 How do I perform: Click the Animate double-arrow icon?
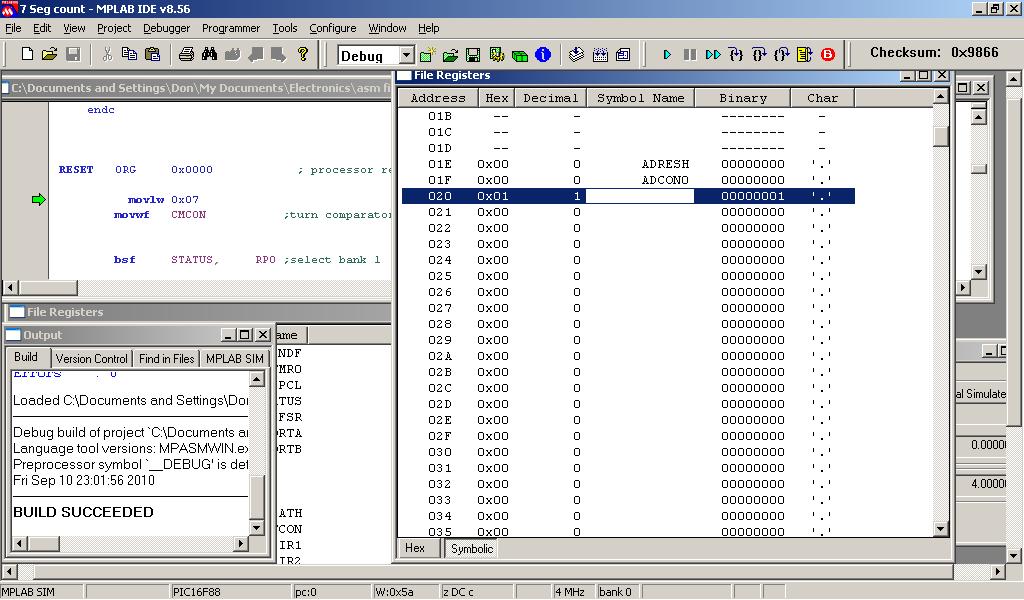click(712, 55)
